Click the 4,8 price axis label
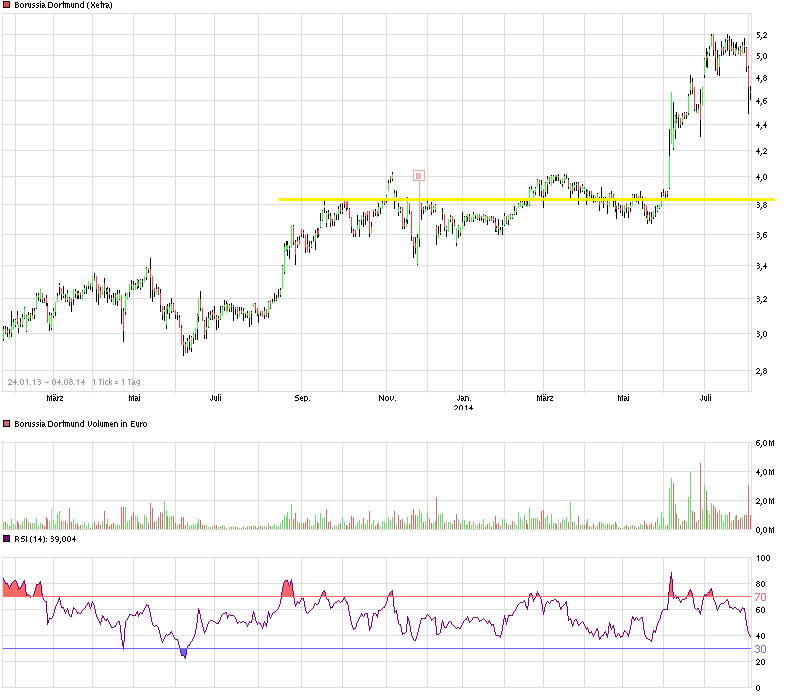The width and height of the screenshot is (792, 697). pyautogui.click(x=762, y=78)
